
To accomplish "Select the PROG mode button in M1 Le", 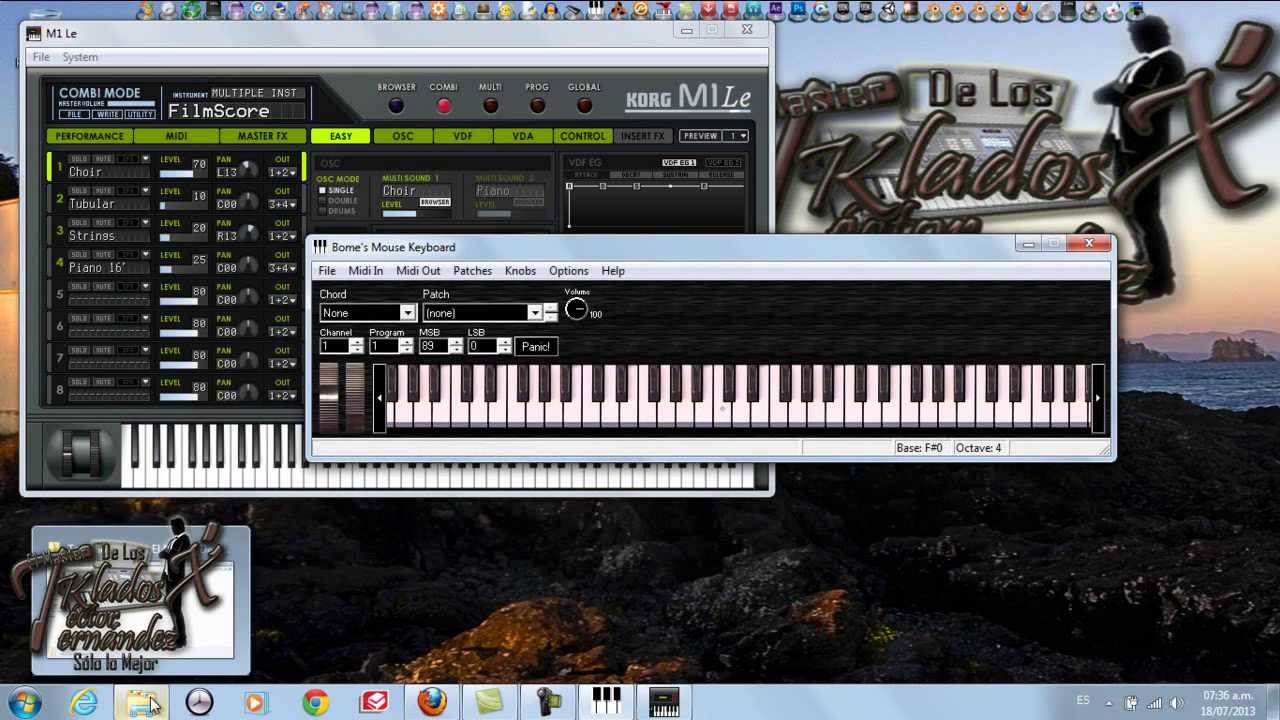I will [537, 106].
